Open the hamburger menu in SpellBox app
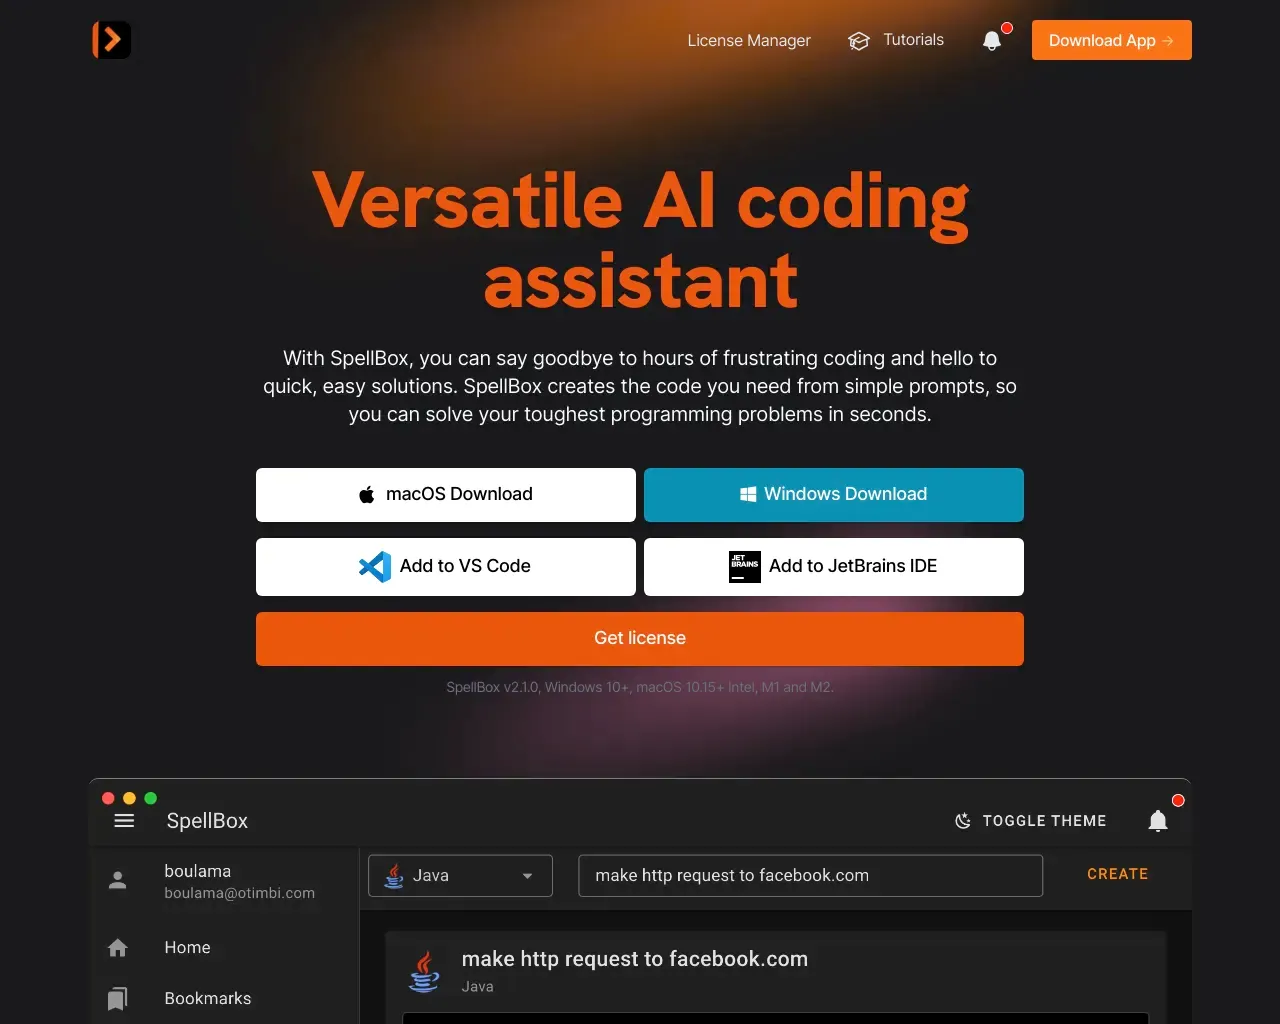Image resolution: width=1280 pixels, height=1024 pixels. [124, 821]
